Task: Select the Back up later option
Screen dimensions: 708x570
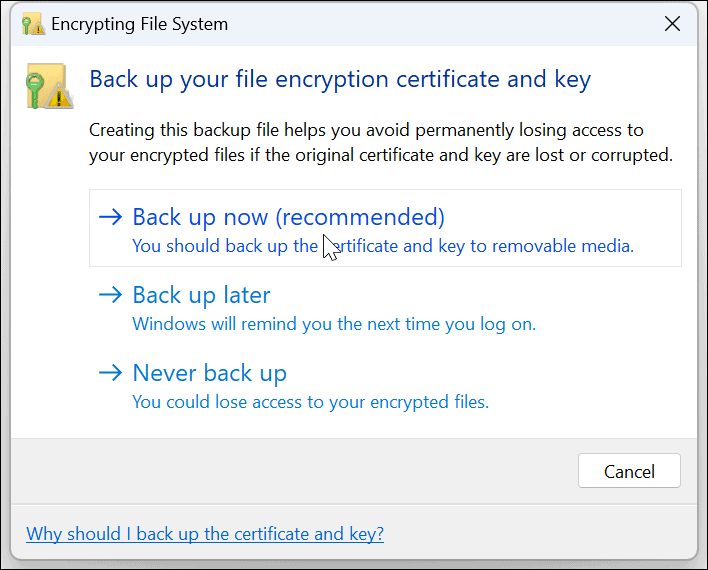Action: [201, 295]
